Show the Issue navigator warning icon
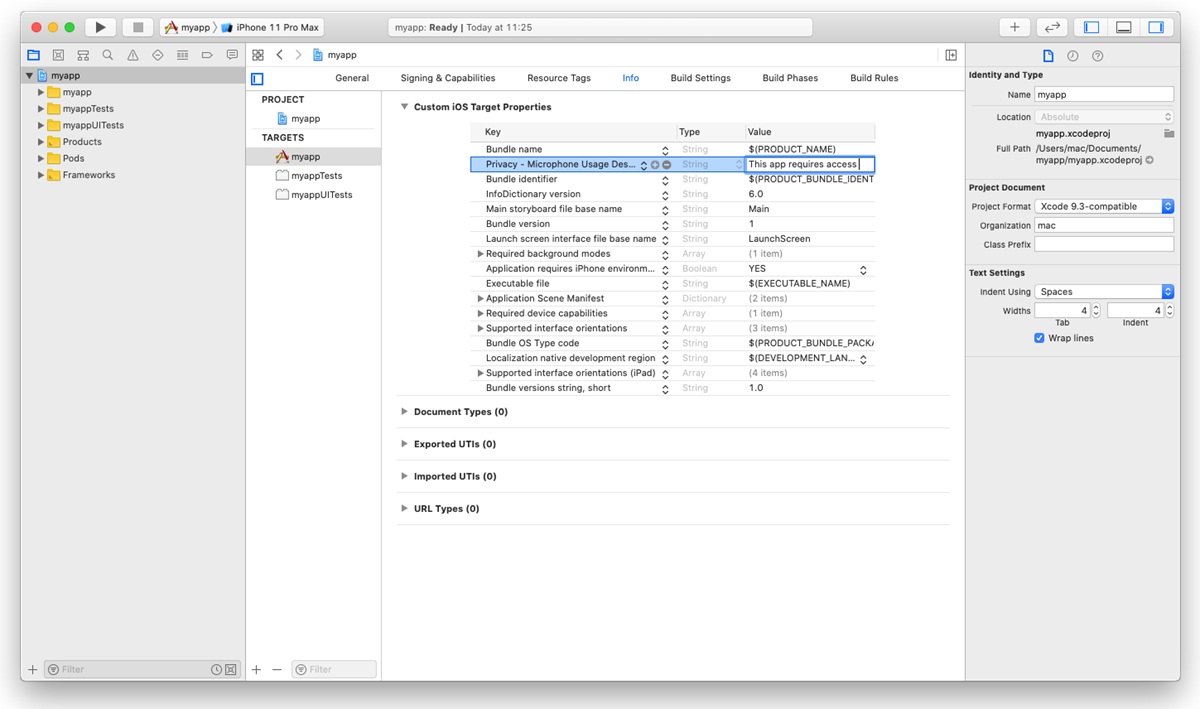Screen dimensions: 1200x709 [x=132, y=55]
